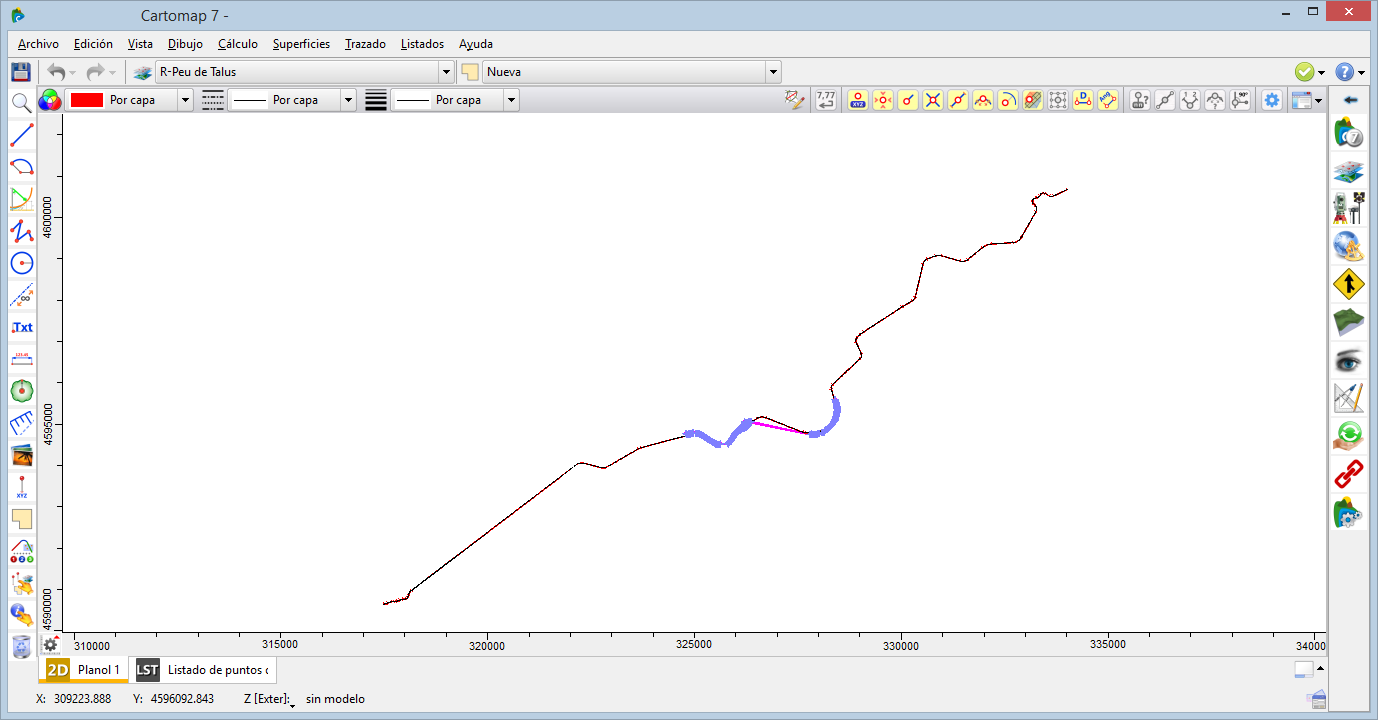The image size is (1378, 720).
Task: Select the magnifier zoom tool
Action: [x=20, y=102]
